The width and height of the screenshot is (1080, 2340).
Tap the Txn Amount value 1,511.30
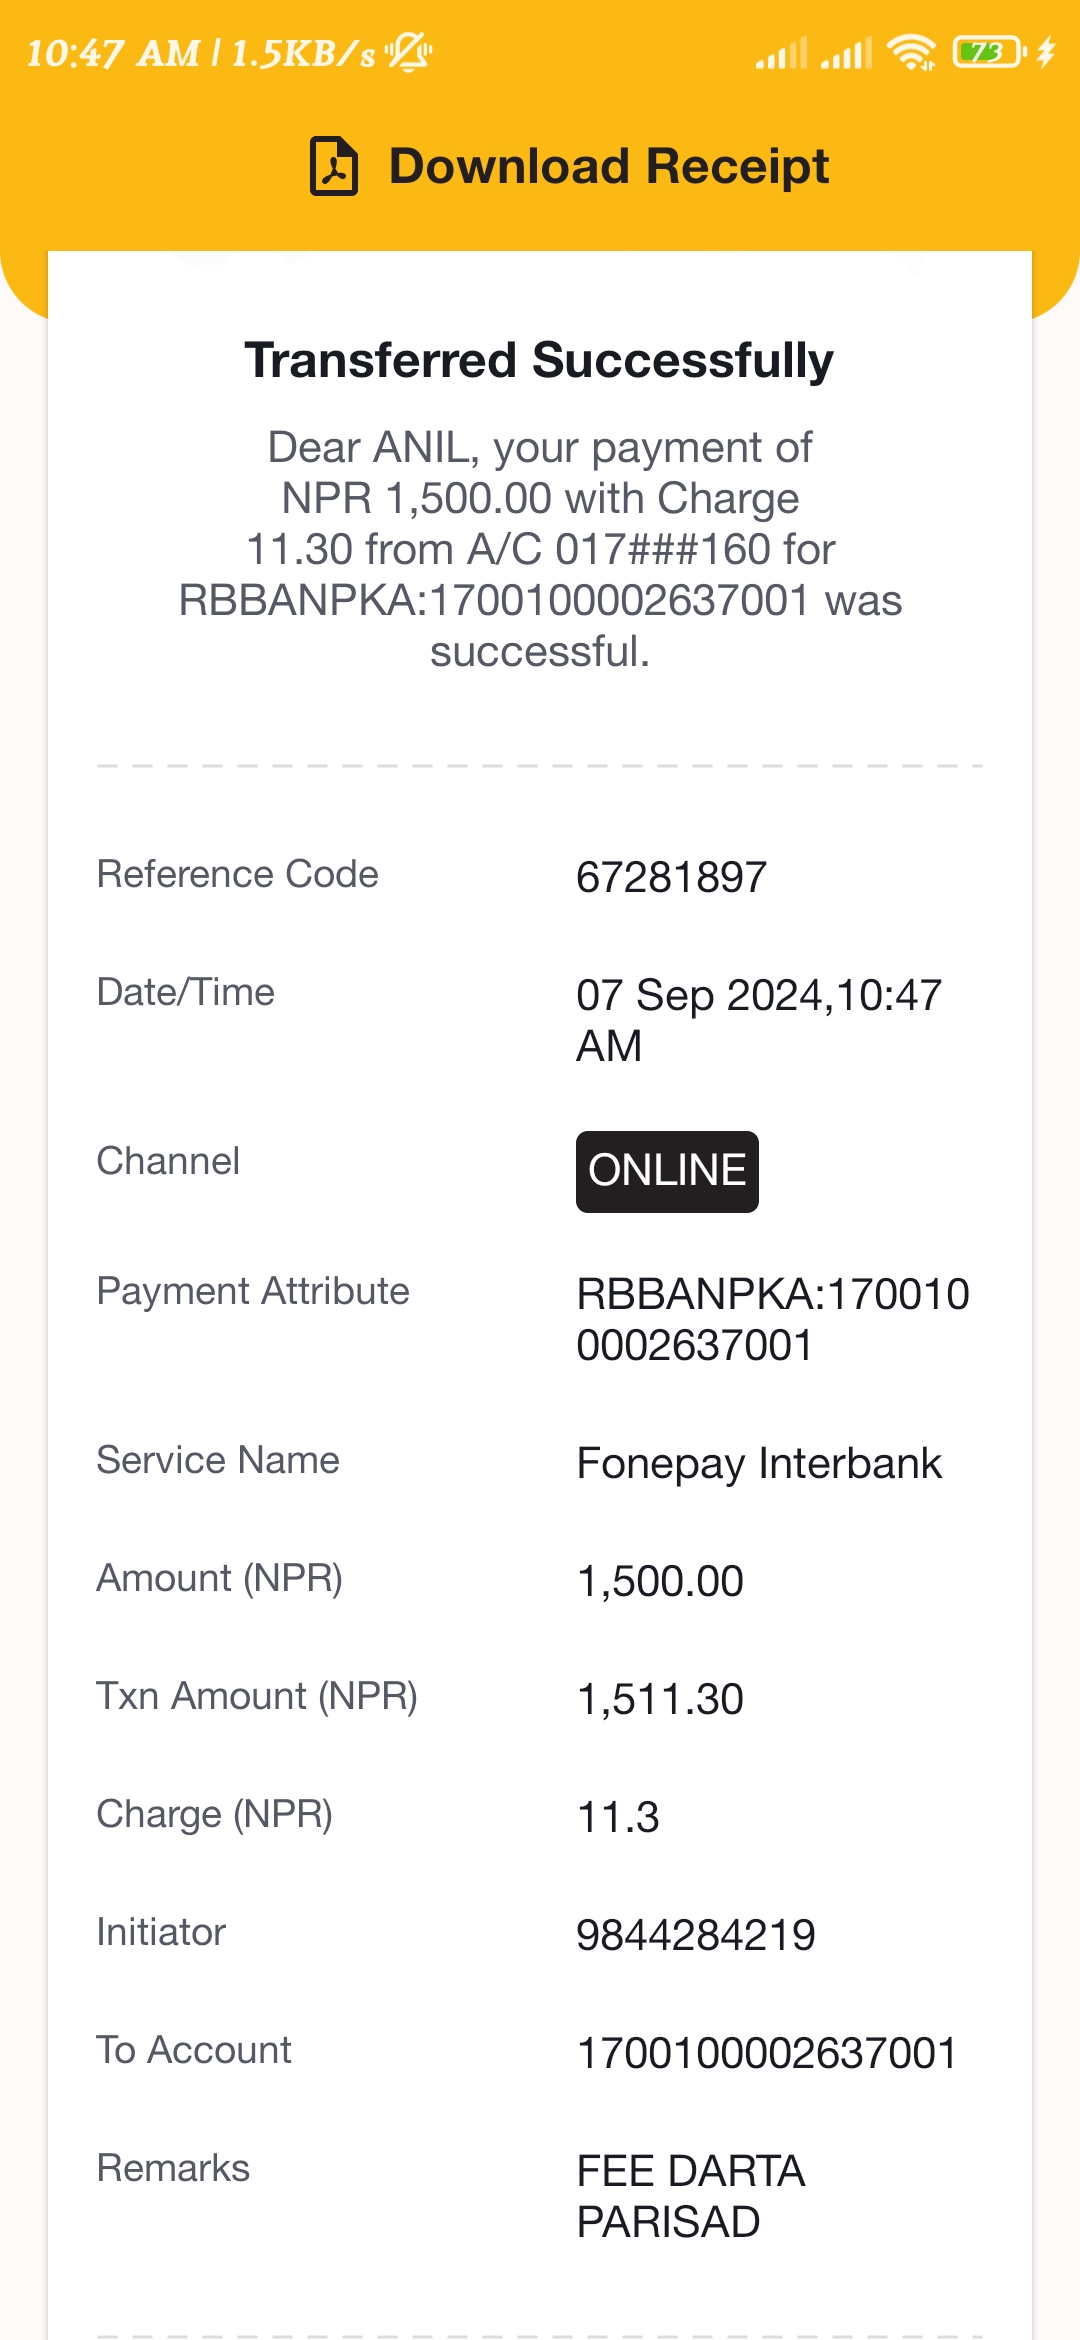pos(660,1699)
